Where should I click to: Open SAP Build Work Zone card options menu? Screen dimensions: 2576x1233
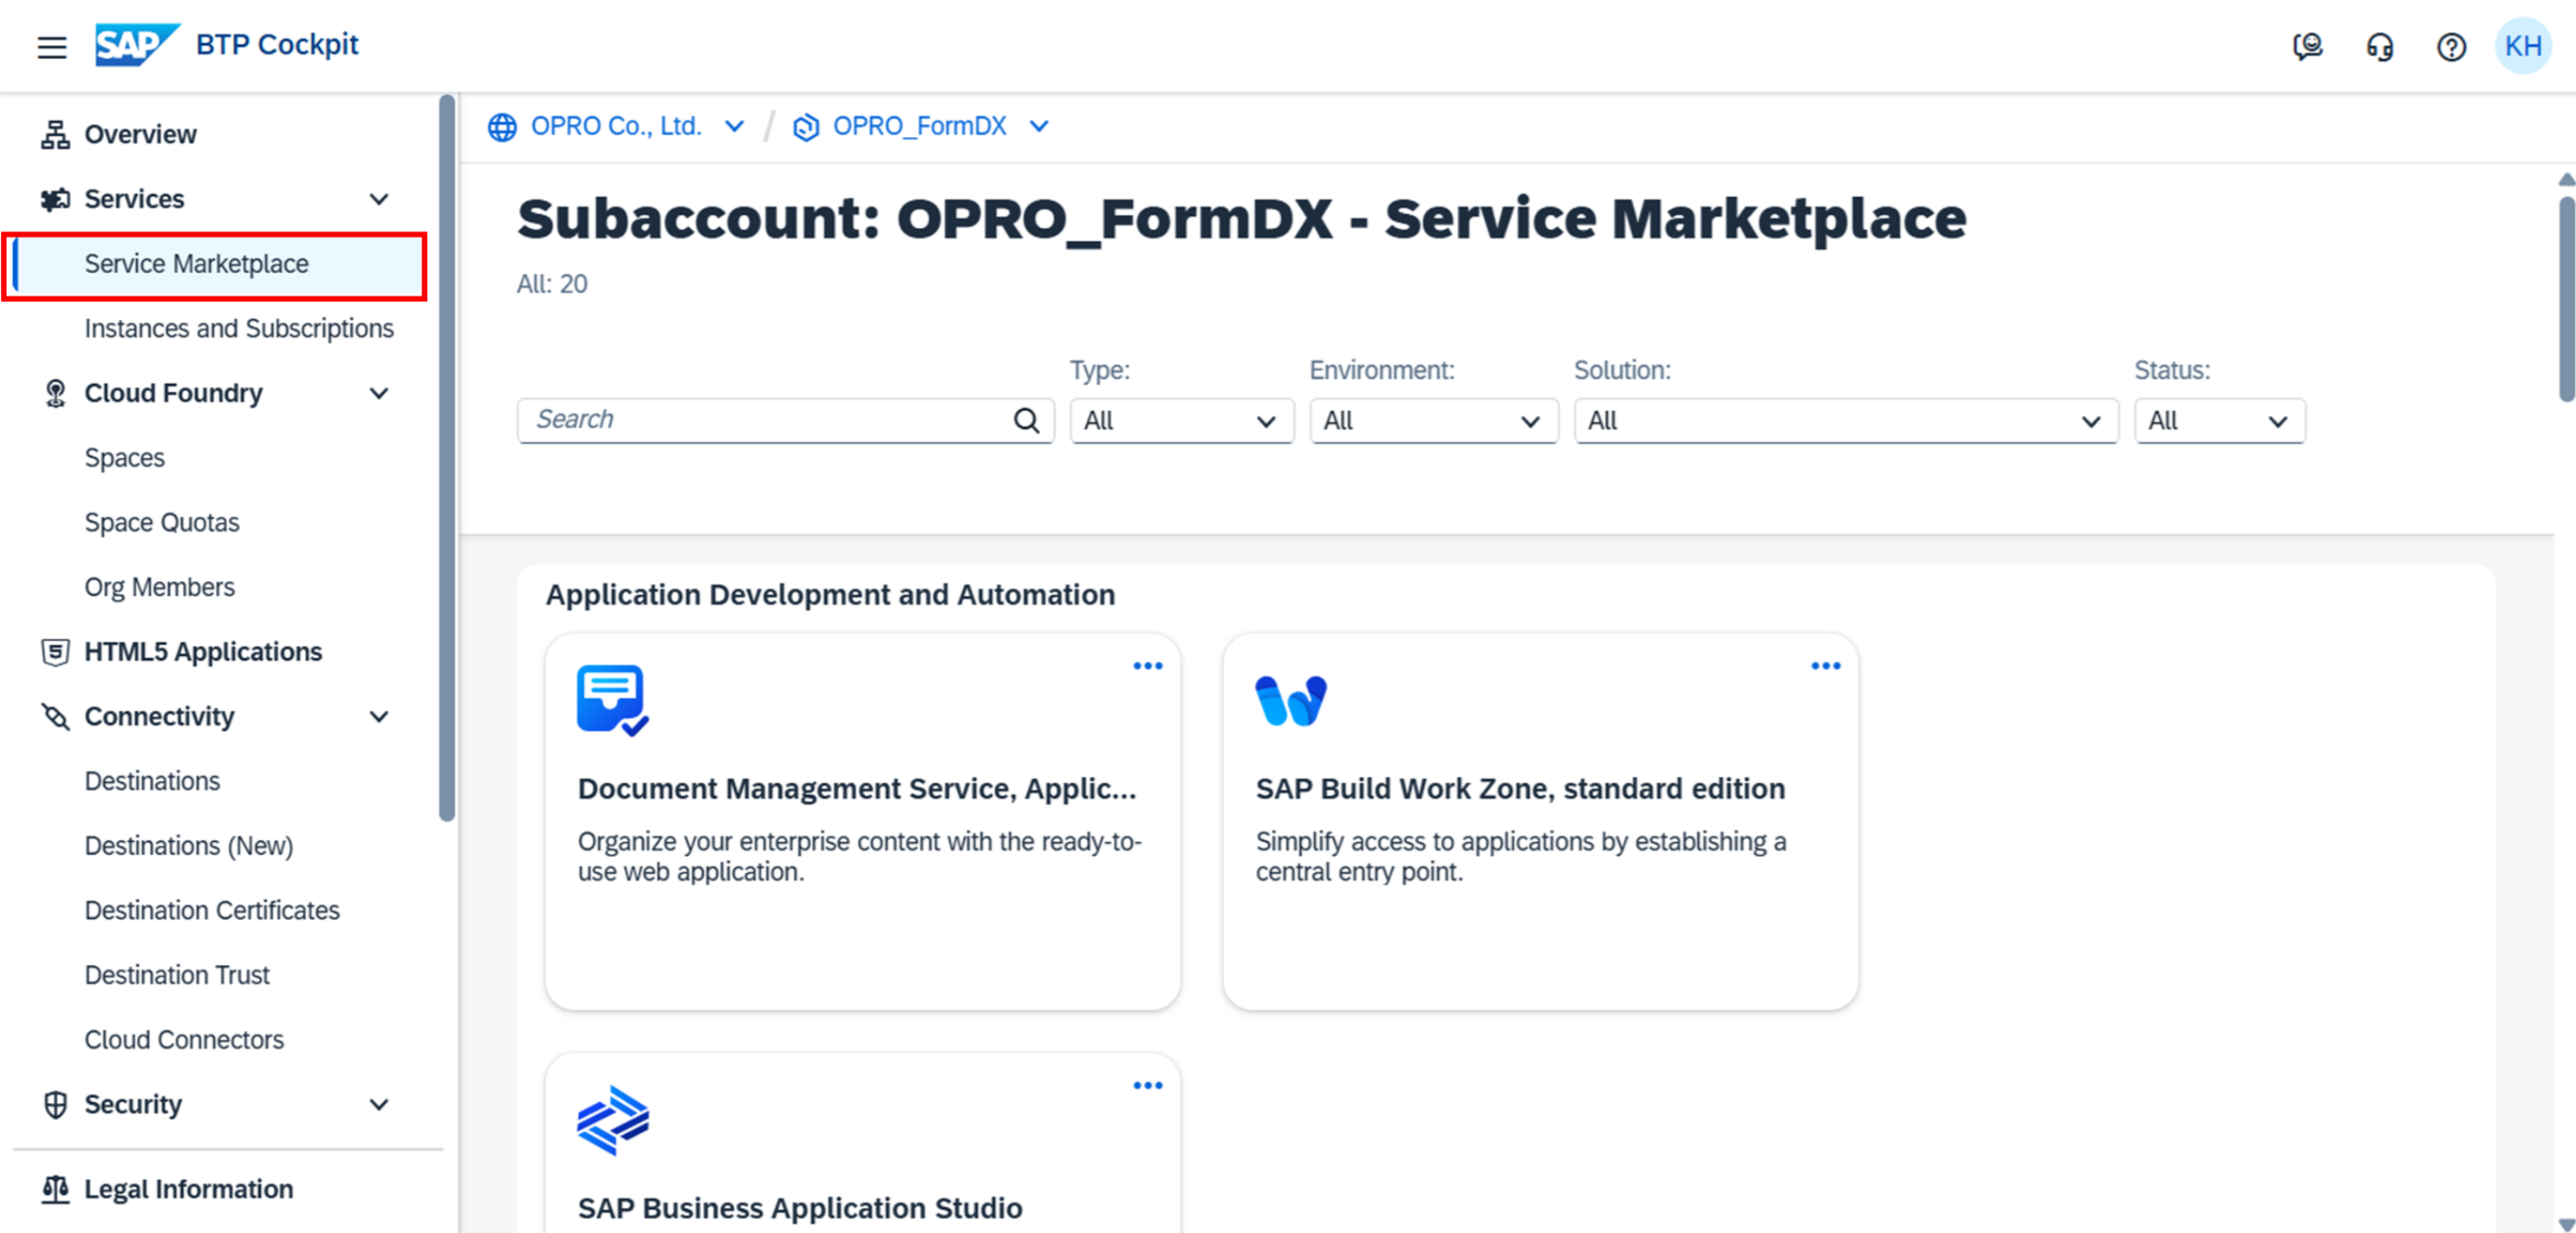tap(1825, 666)
